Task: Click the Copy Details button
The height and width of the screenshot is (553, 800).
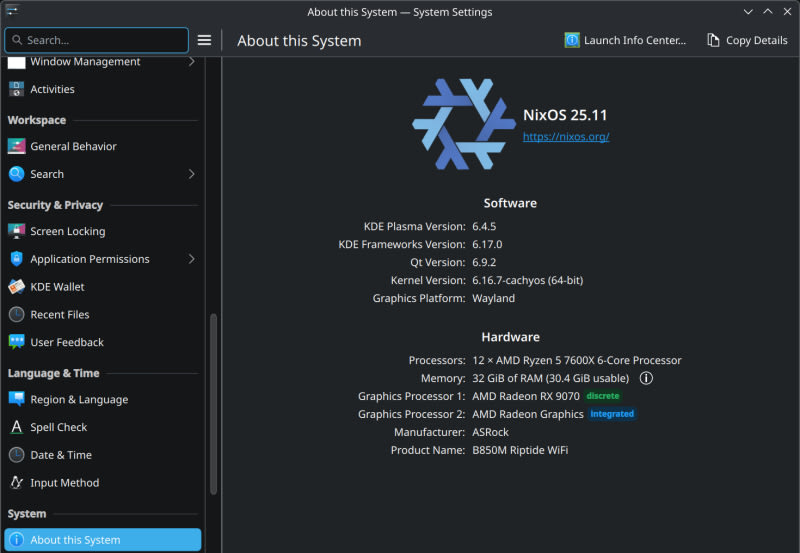Action: click(747, 40)
